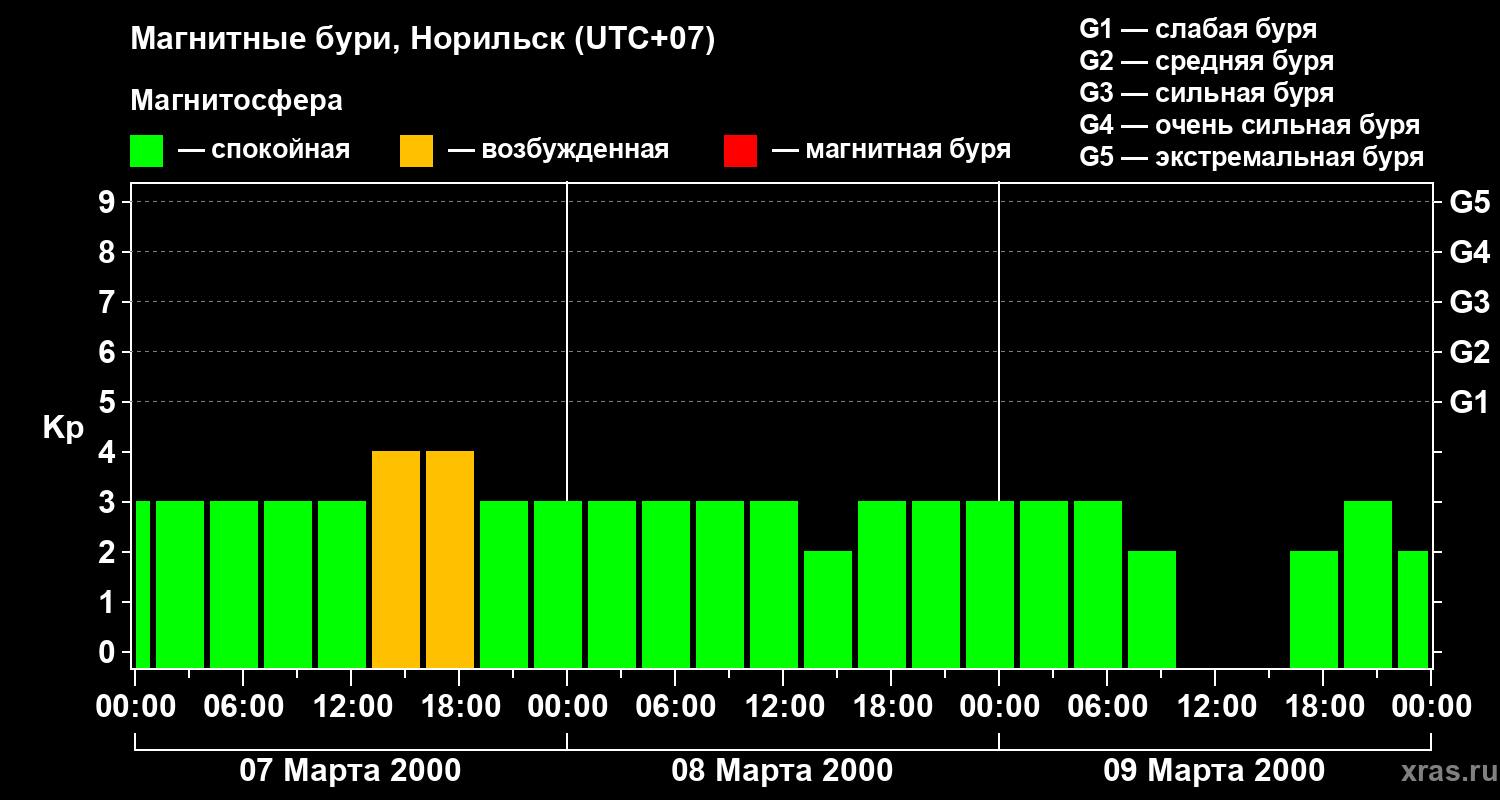Viewport: 1500px width, 800px height.
Task: Click the date label '09 Марта 2000'
Action: pyautogui.click(x=1214, y=771)
